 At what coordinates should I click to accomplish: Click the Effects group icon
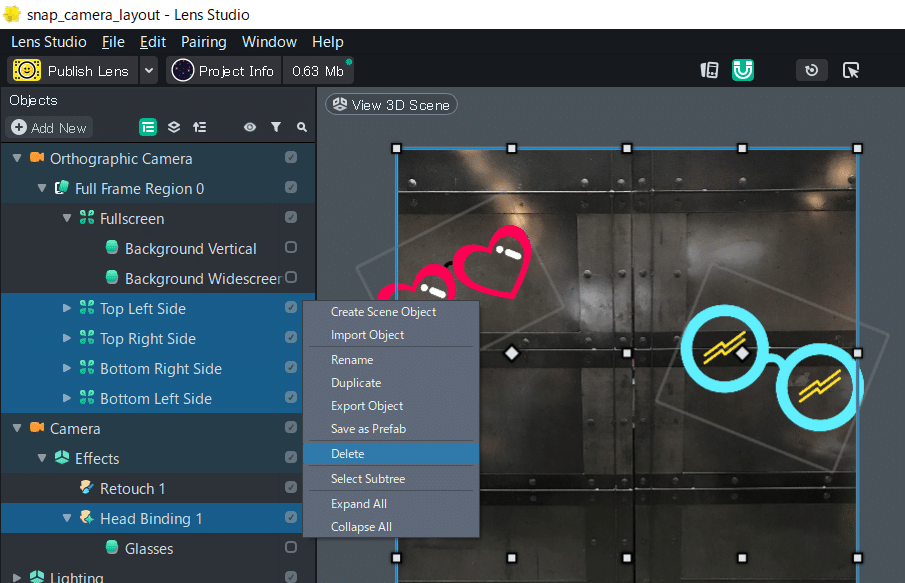[x=62, y=458]
